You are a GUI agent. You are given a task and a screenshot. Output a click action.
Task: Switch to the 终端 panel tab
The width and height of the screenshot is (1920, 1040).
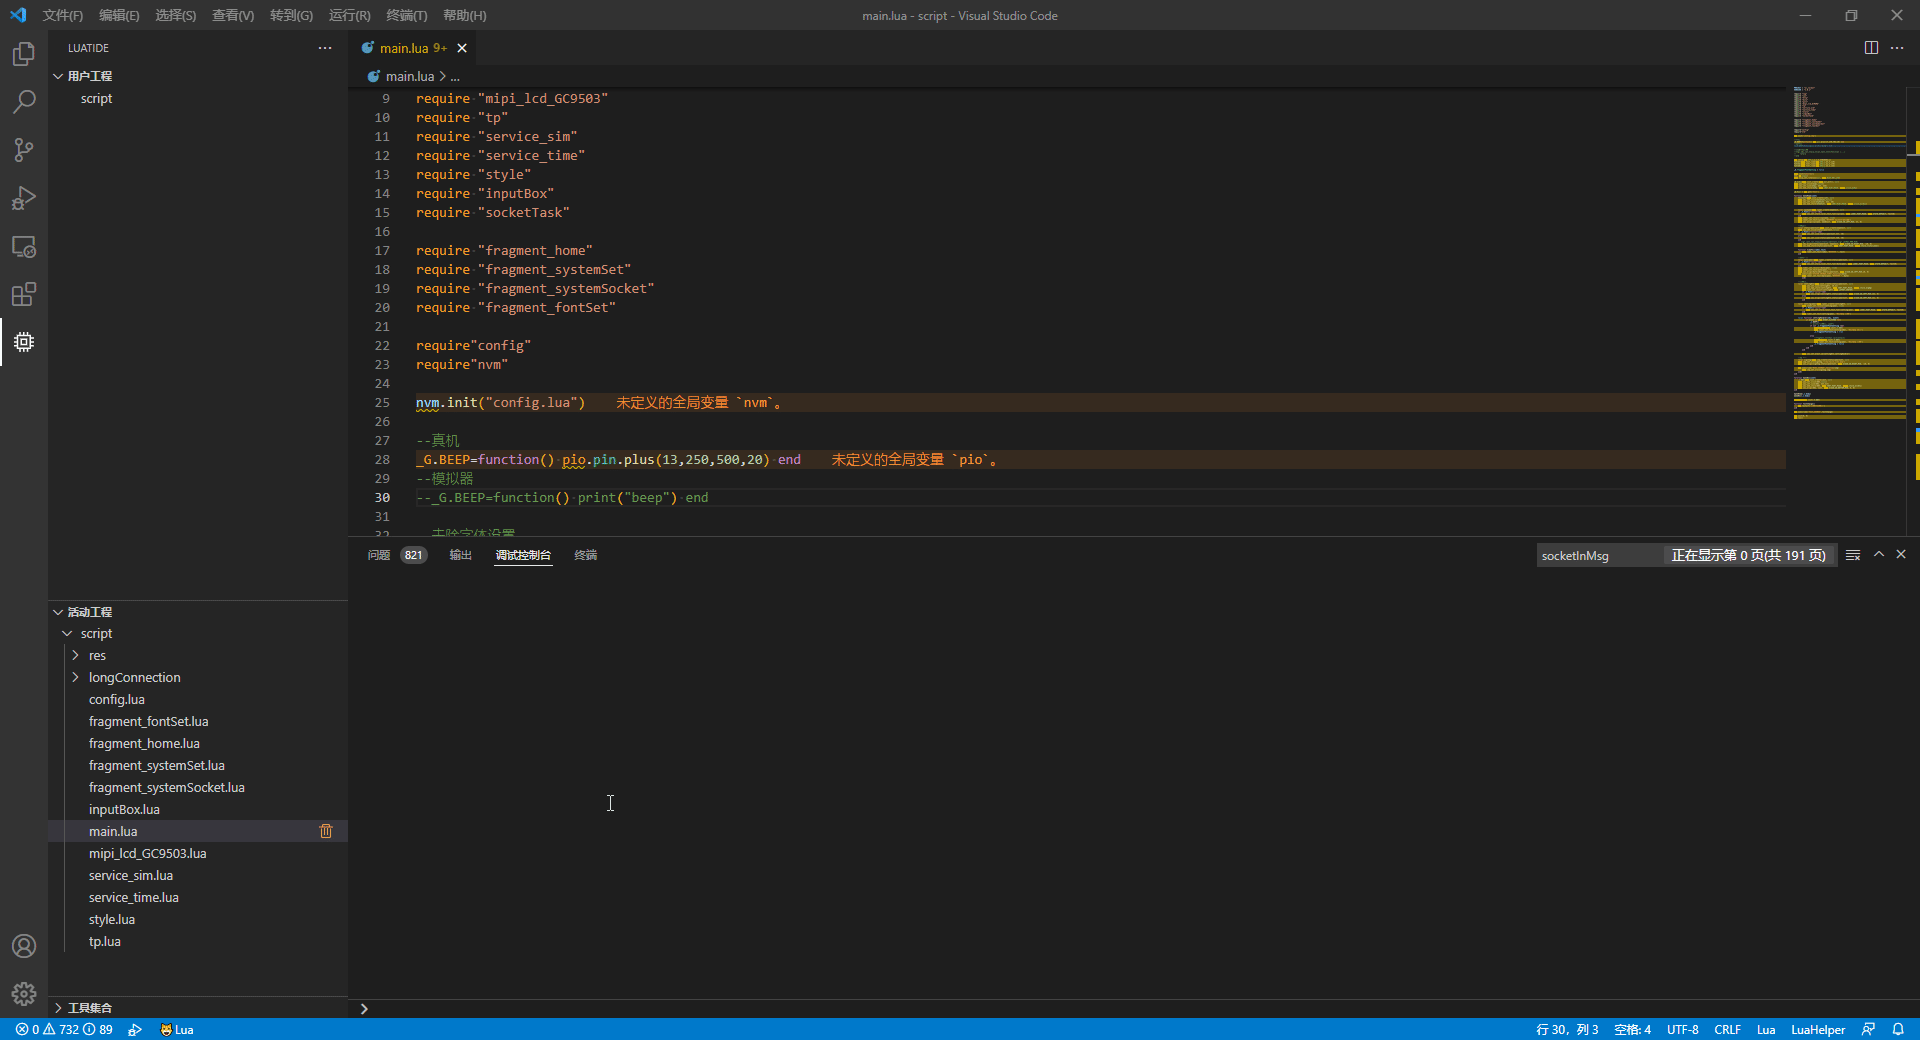(x=586, y=555)
